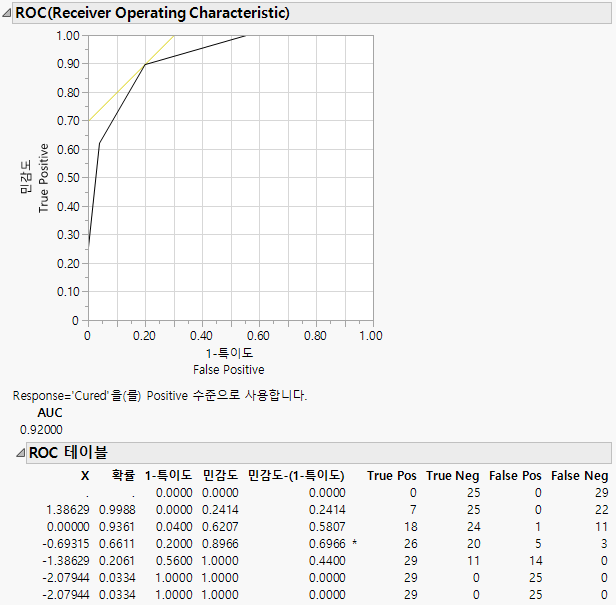Screen dimensions: 616x605
Task: Click the ROC(Receiver Operating Characteristic) title bar
Action: point(312,13)
